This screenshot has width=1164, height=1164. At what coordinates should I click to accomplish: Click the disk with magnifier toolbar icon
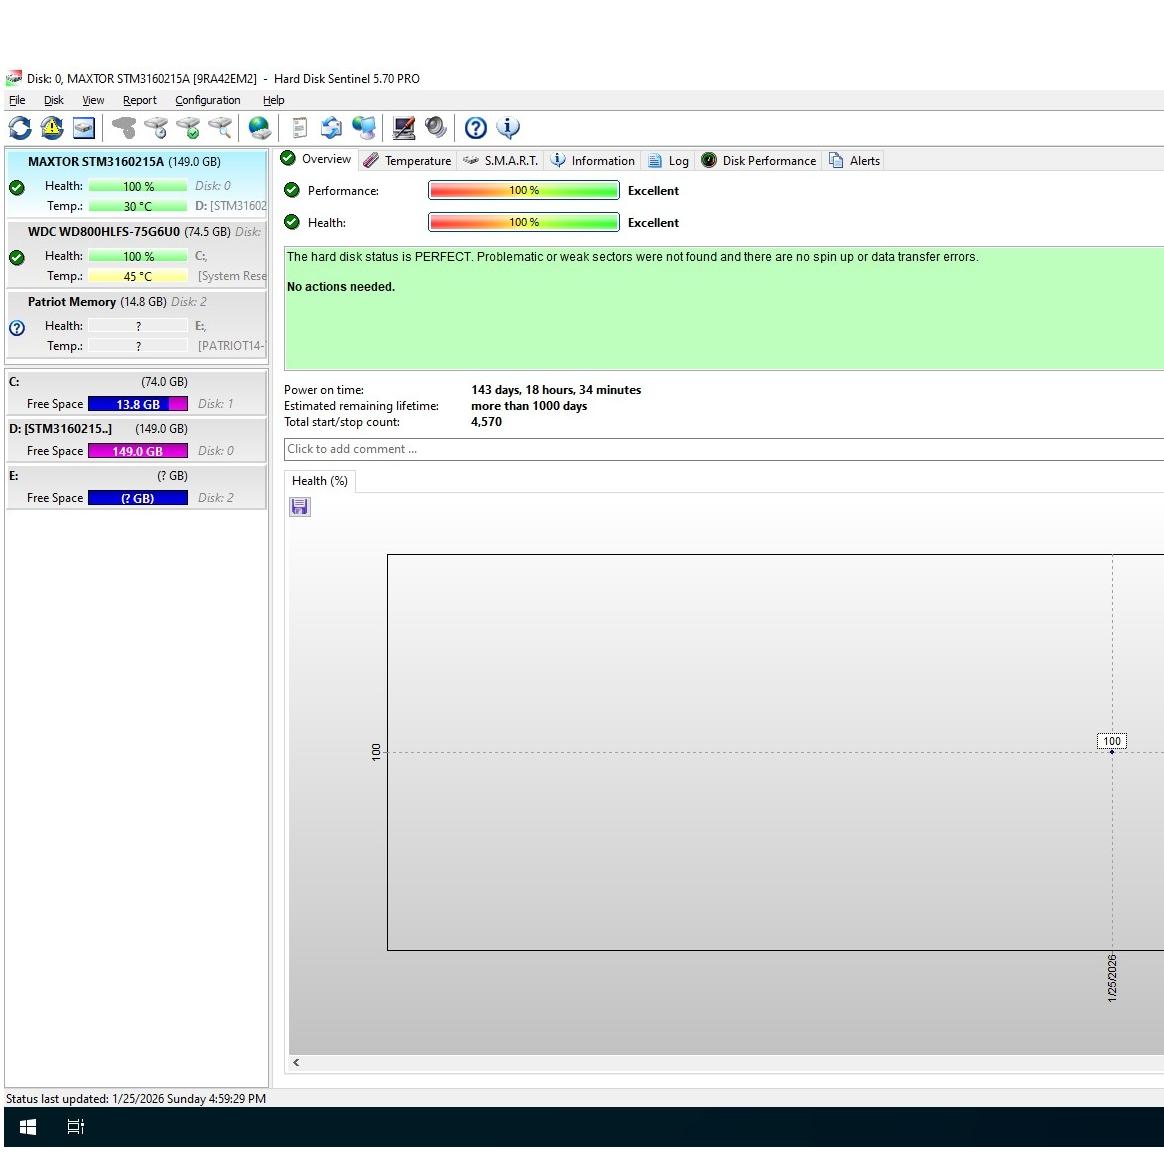click(220, 128)
